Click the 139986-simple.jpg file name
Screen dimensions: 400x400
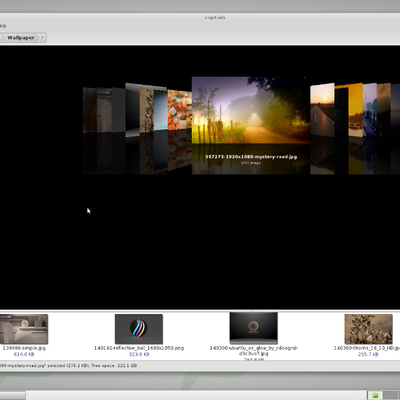coord(24,348)
